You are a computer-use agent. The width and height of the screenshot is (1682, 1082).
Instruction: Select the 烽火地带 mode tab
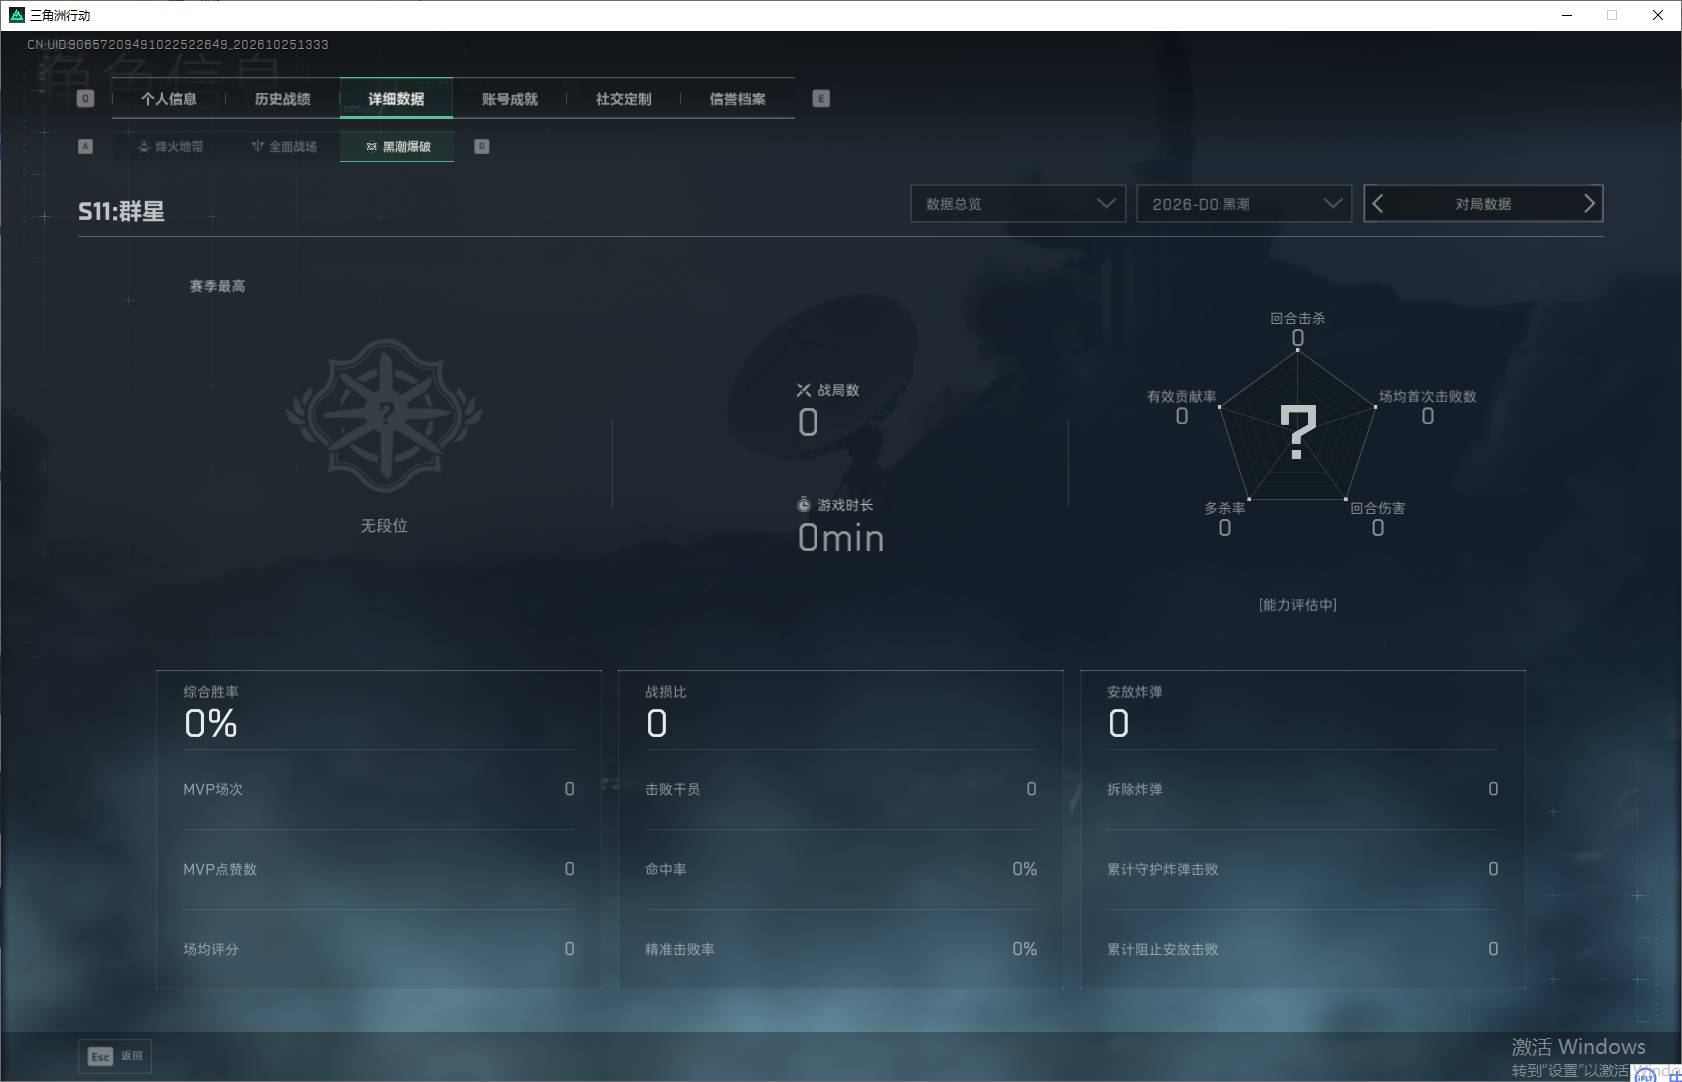[170, 147]
